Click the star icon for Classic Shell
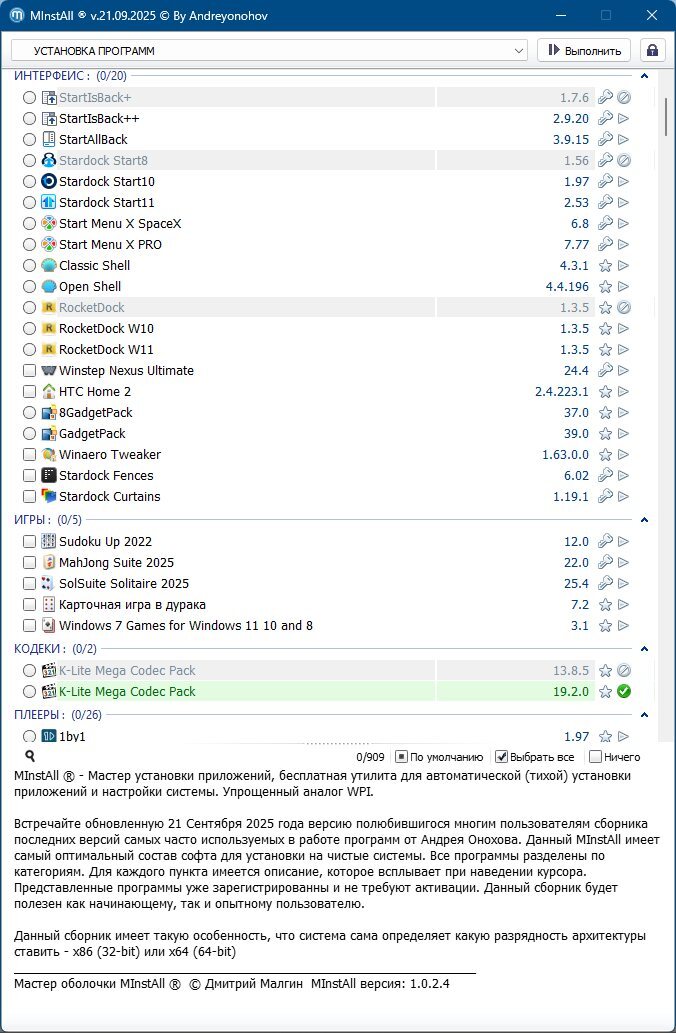The width and height of the screenshot is (676, 1033). pyautogui.click(x=604, y=266)
